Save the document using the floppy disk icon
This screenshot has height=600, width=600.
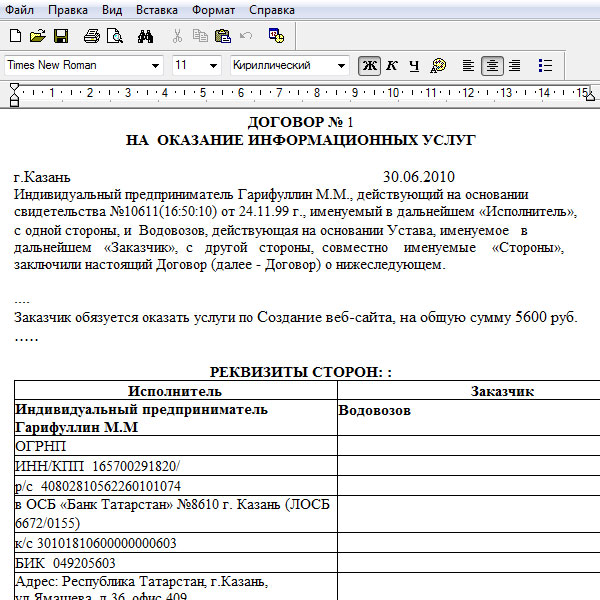tap(61, 36)
